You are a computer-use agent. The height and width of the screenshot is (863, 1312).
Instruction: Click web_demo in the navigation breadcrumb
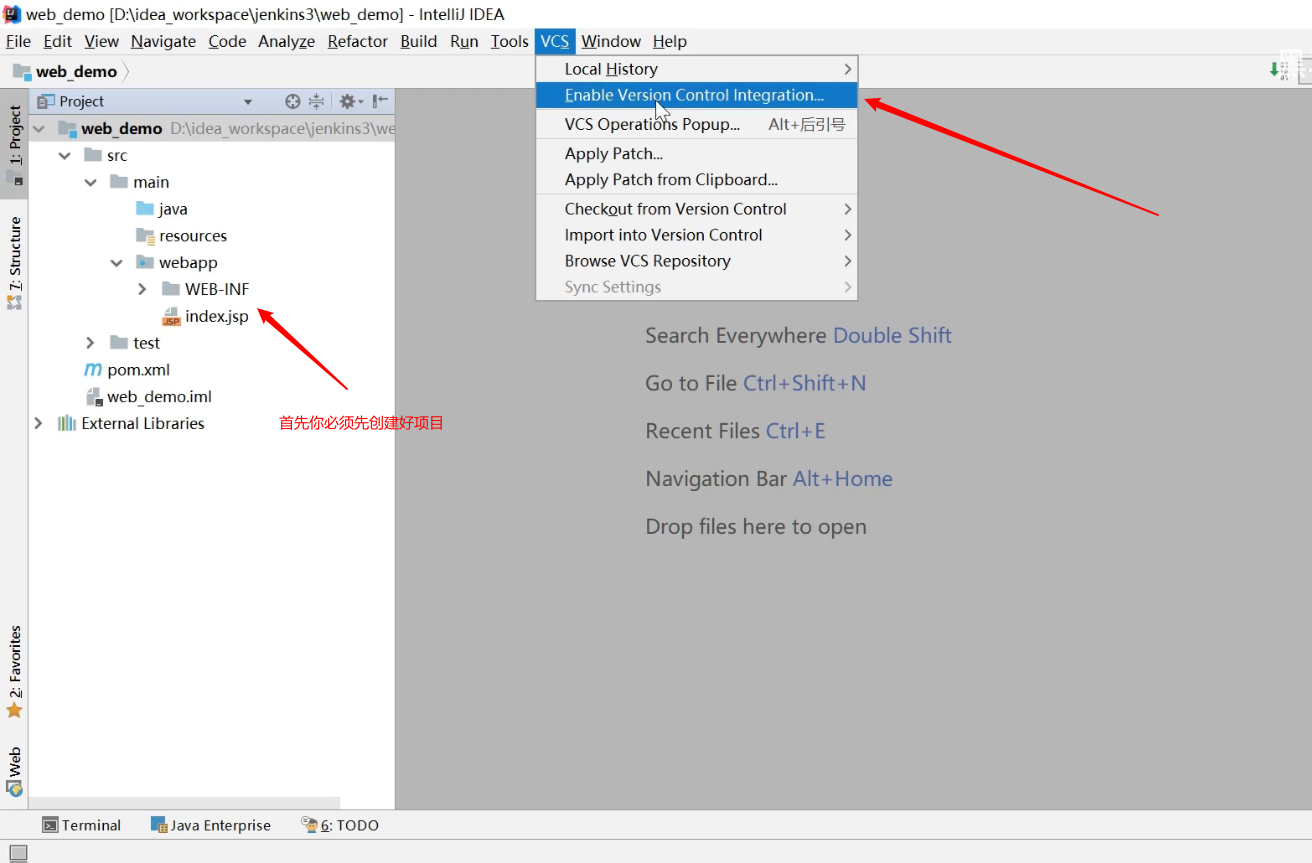76,71
